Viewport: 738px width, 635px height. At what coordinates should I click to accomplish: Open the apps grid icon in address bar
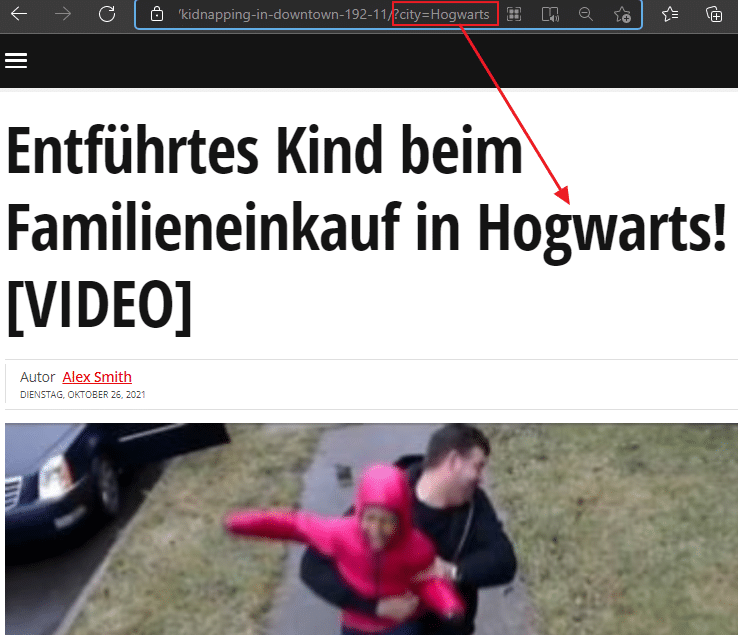click(514, 15)
